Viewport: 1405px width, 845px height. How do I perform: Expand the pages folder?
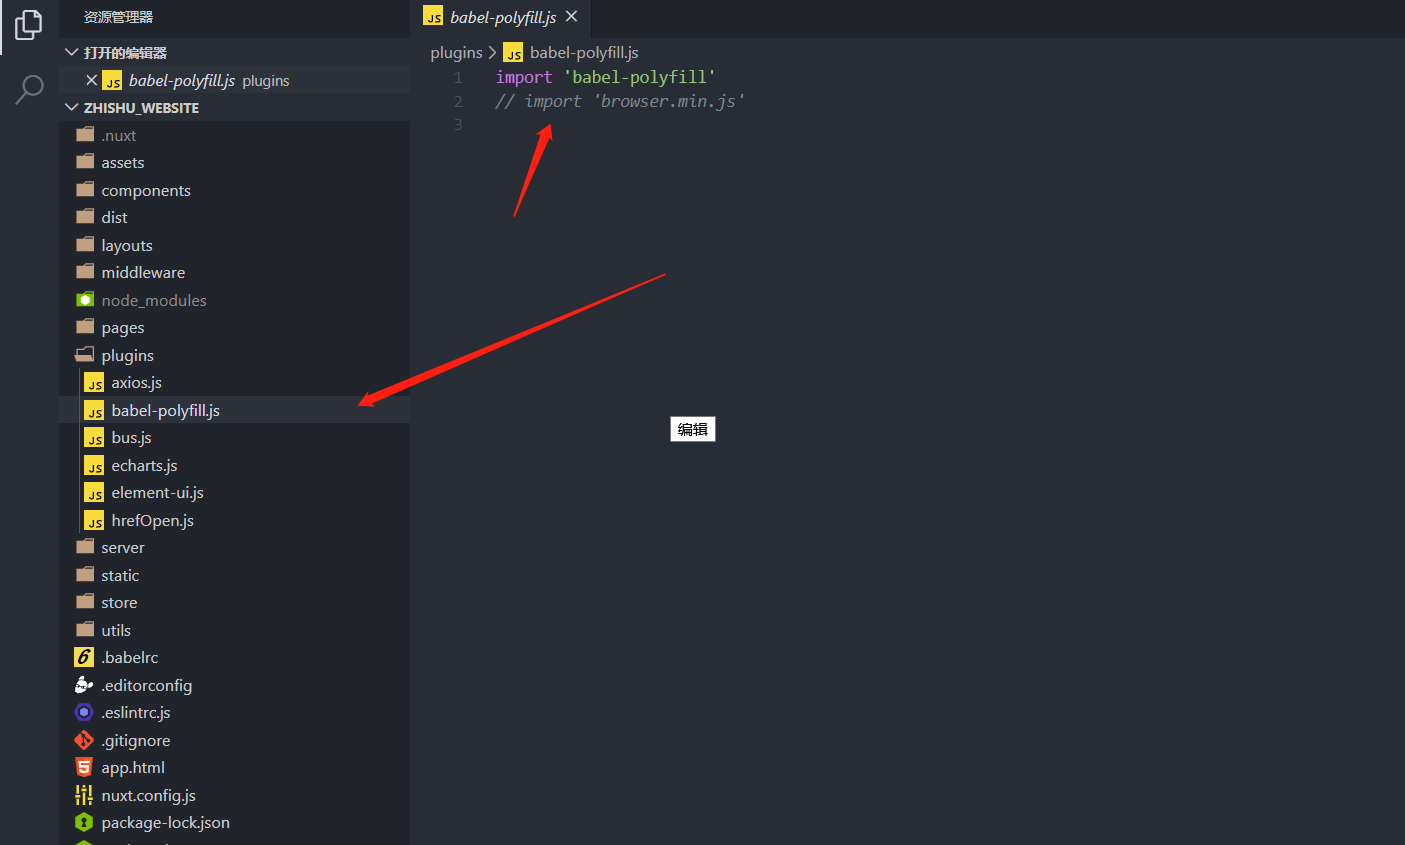[x=234, y=327]
